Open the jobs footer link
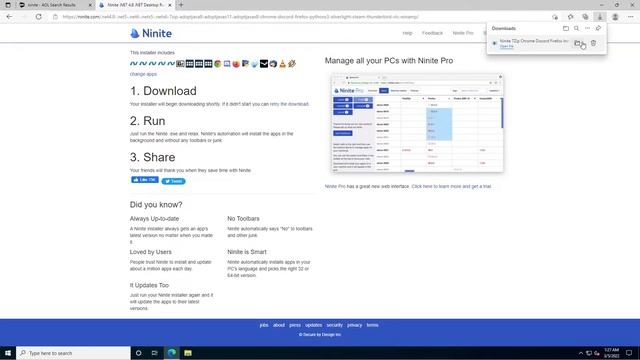640x360 pixels. pyautogui.click(x=264, y=325)
